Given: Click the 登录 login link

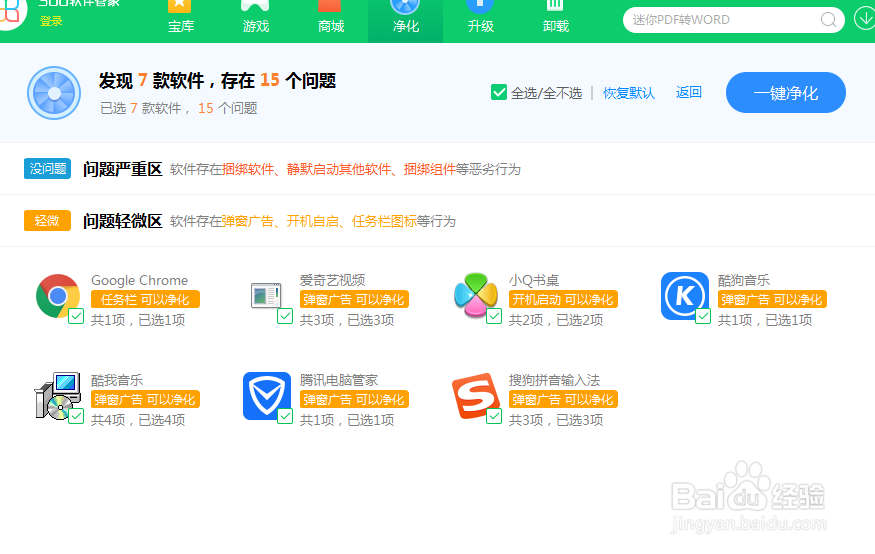Looking at the screenshot, I should [51, 21].
